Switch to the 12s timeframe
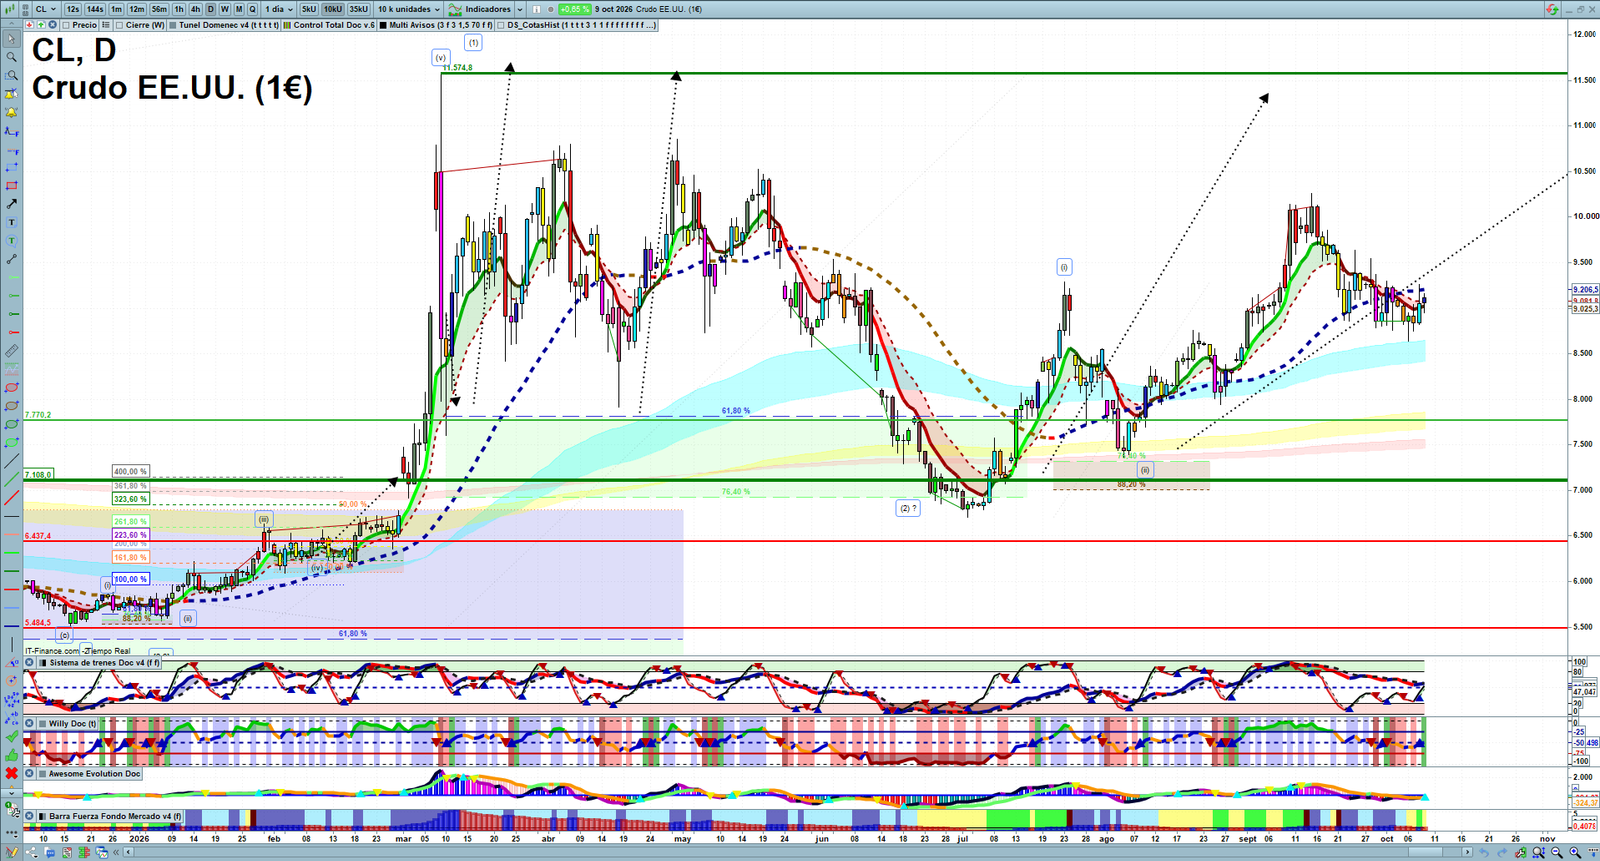 click(x=73, y=9)
